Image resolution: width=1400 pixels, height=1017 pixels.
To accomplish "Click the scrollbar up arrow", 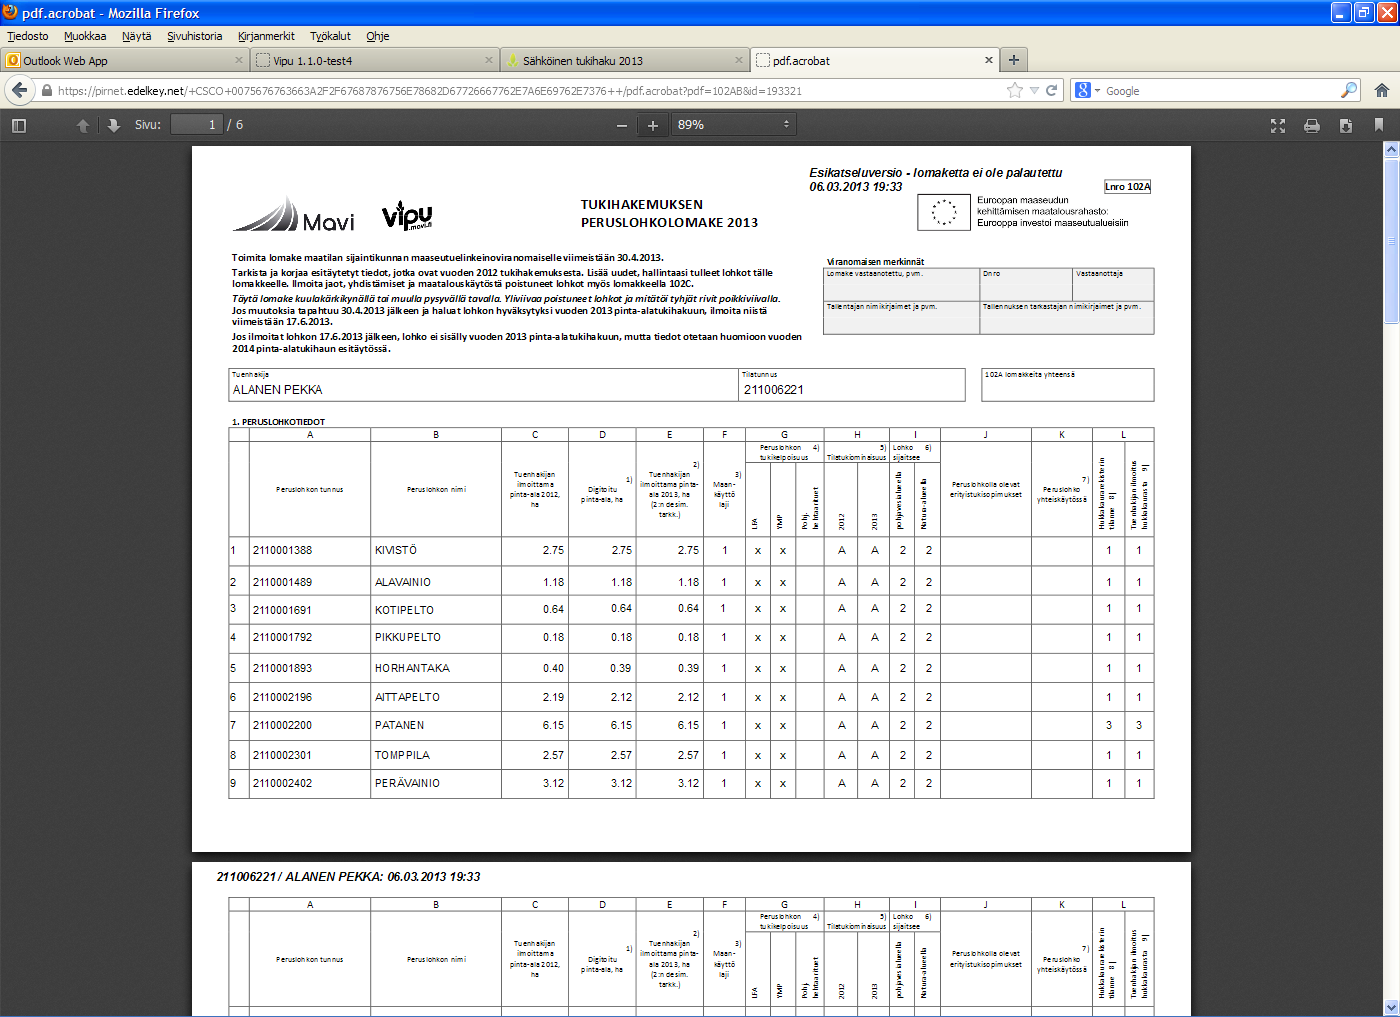I will [x=1391, y=150].
